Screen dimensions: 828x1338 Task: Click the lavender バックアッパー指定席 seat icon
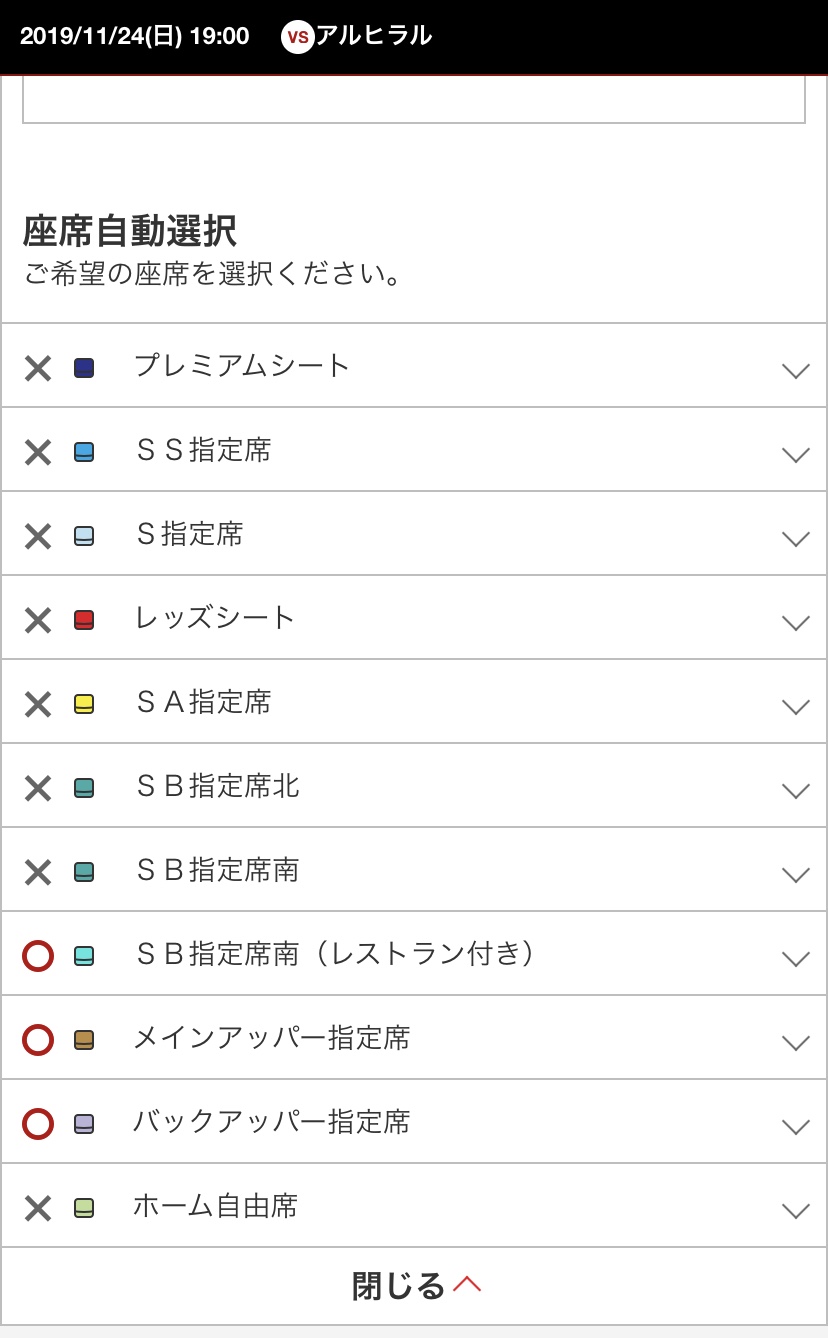[84, 1124]
